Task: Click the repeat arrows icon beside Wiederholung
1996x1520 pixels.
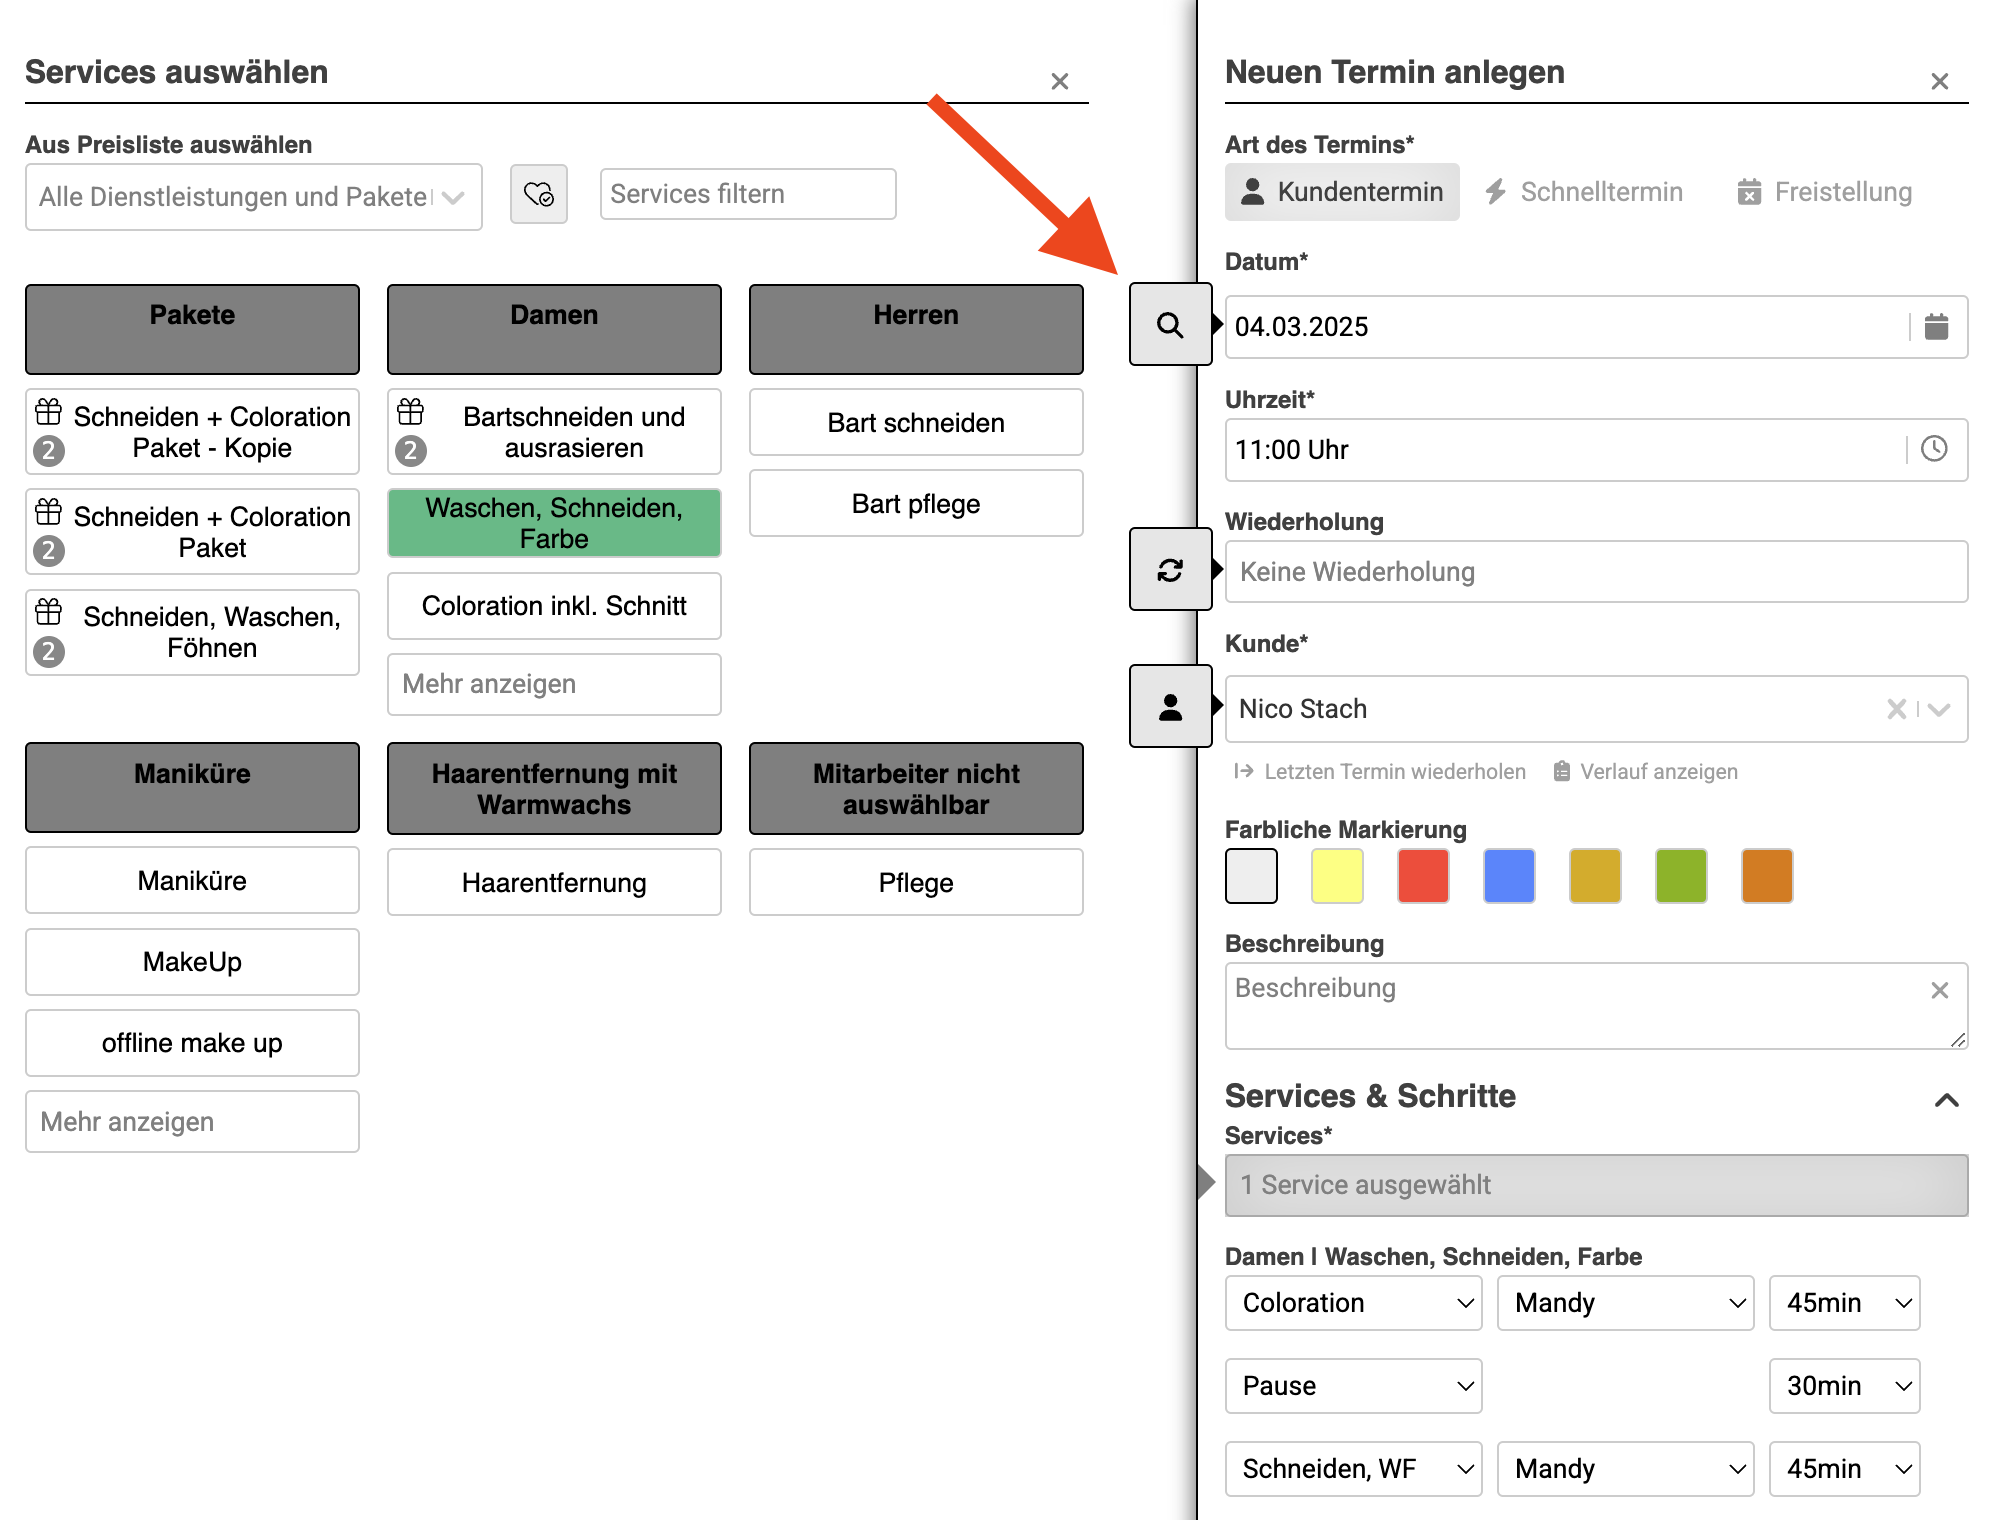Action: coord(1169,570)
